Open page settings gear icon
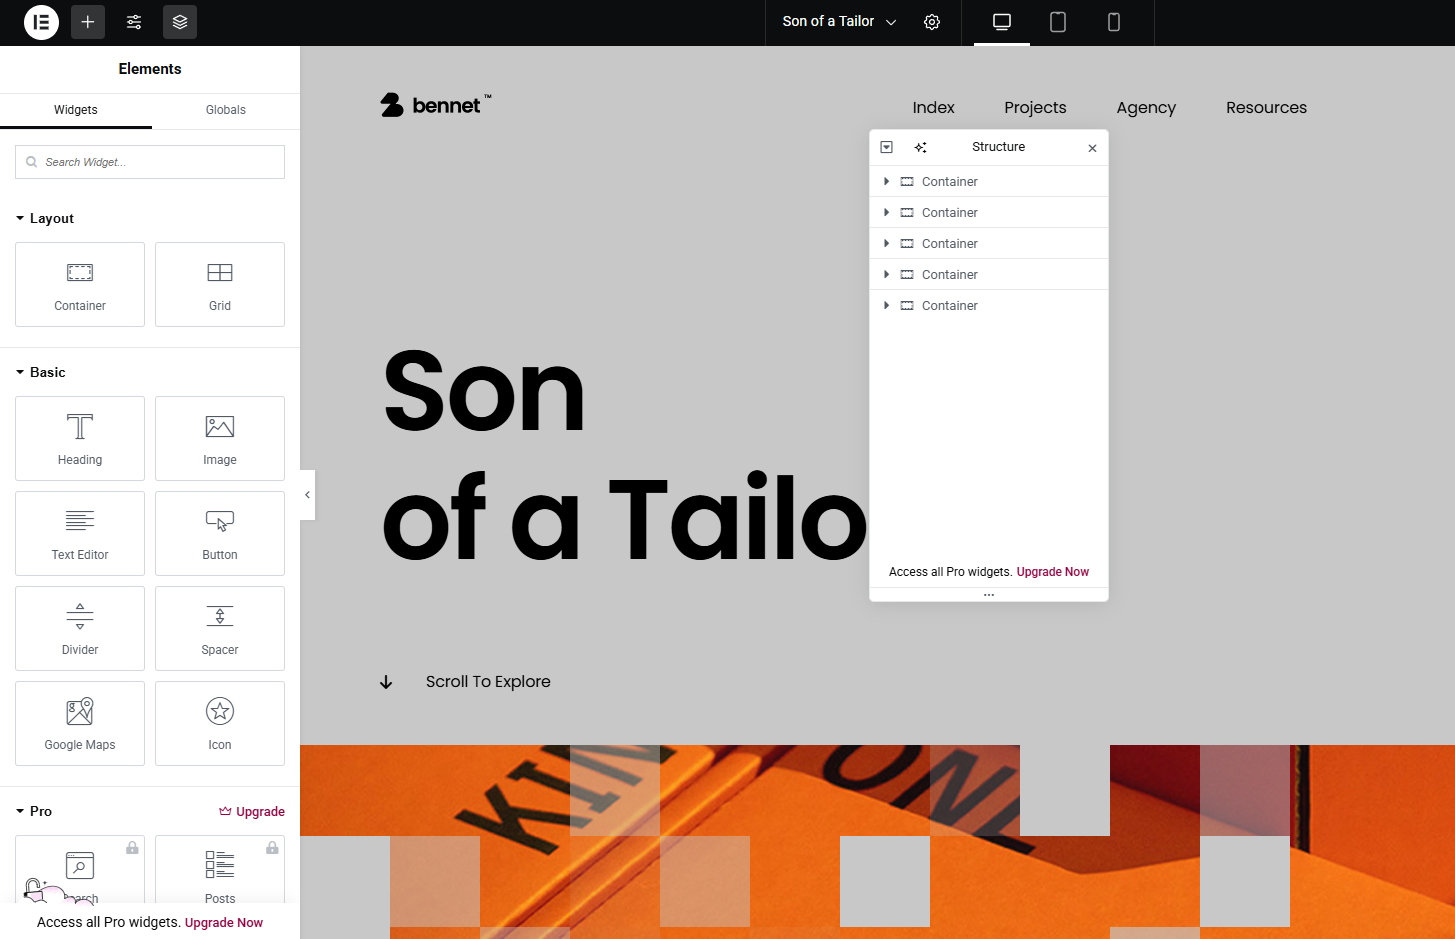 932,22
